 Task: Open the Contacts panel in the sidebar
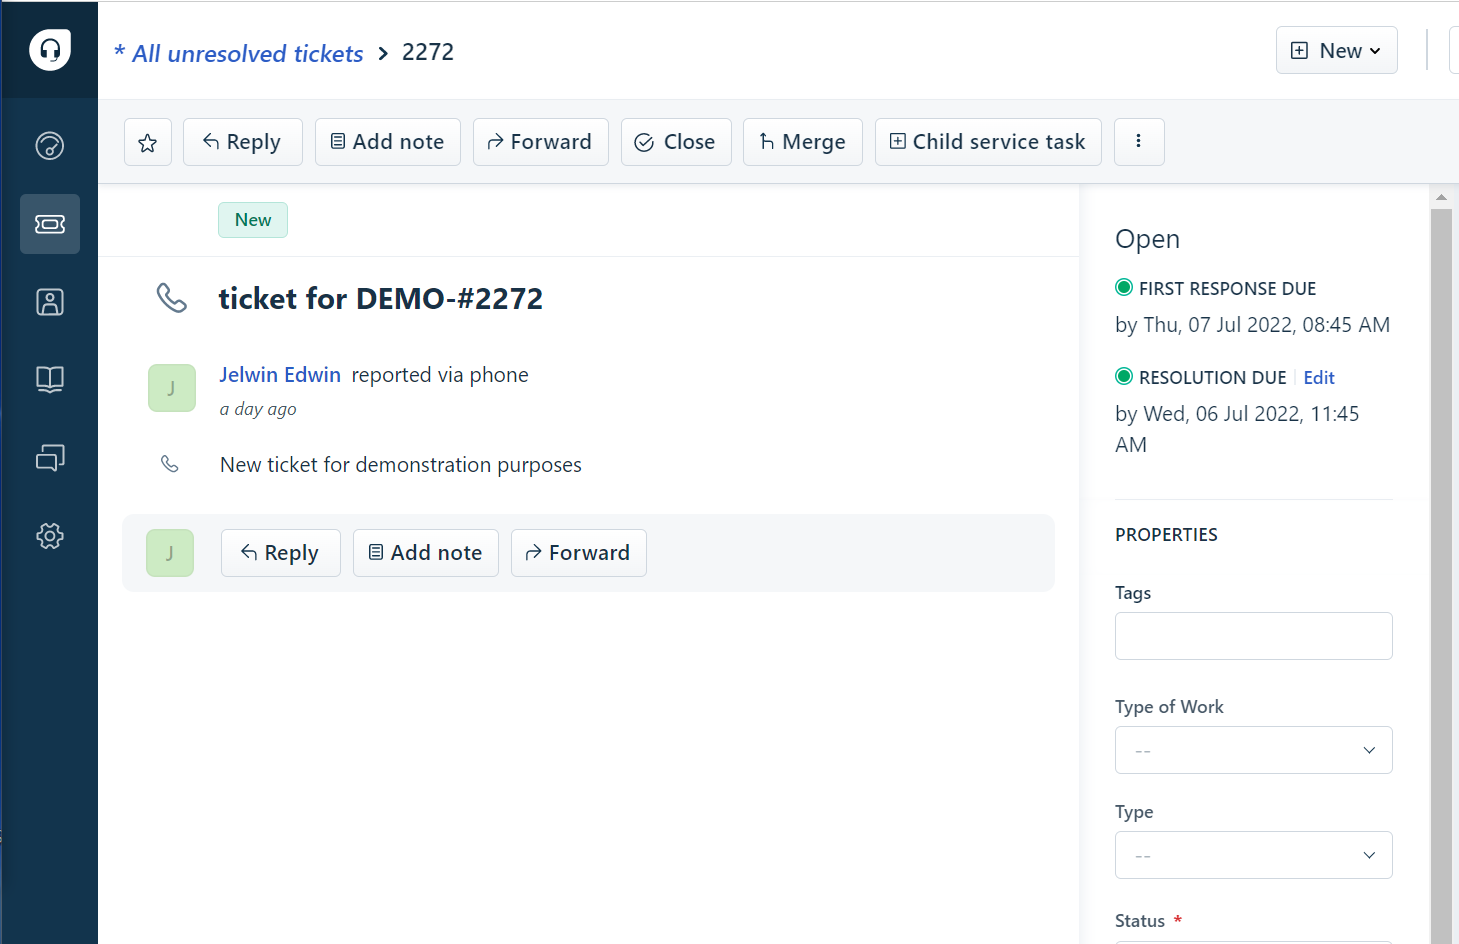50,301
